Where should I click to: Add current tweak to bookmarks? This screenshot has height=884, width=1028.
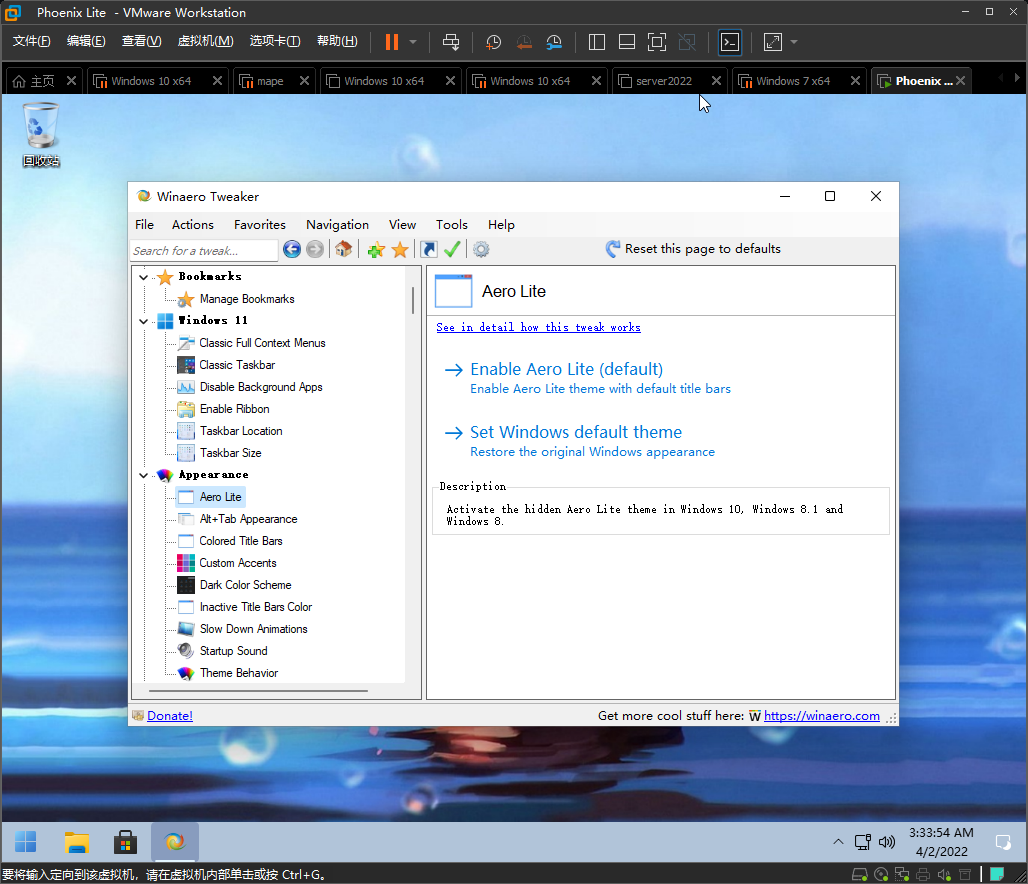coord(376,250)
